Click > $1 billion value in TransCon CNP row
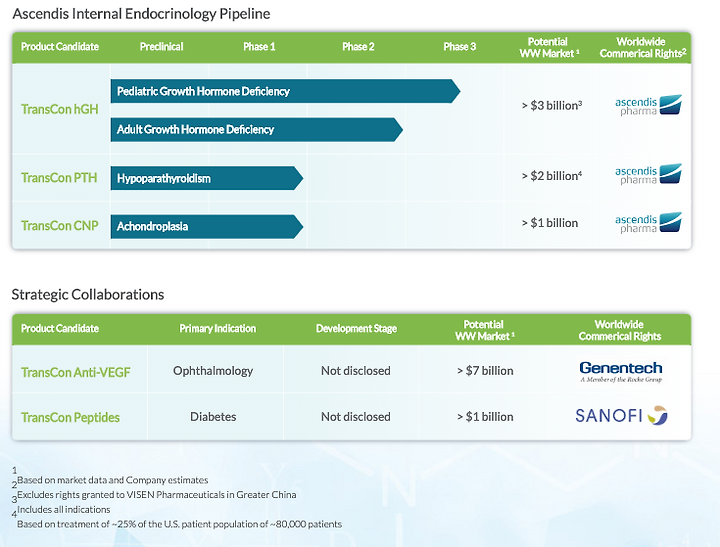This screenshot has height=547, width=720. click(550, 223)
